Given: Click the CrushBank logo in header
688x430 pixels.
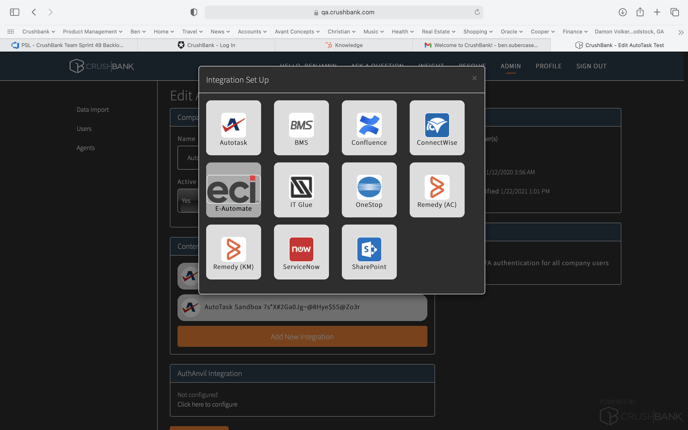Looking at the screenshot, I should (102, 66).
